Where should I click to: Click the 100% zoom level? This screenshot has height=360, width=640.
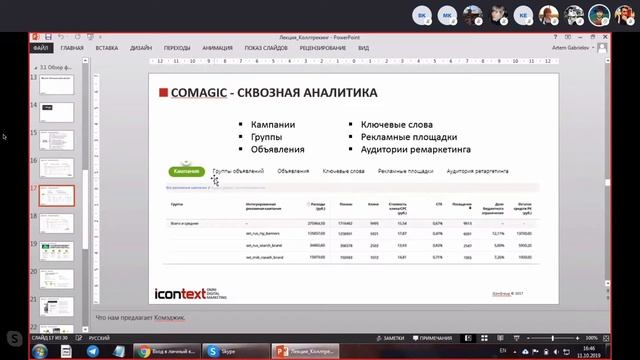(591, 338)
